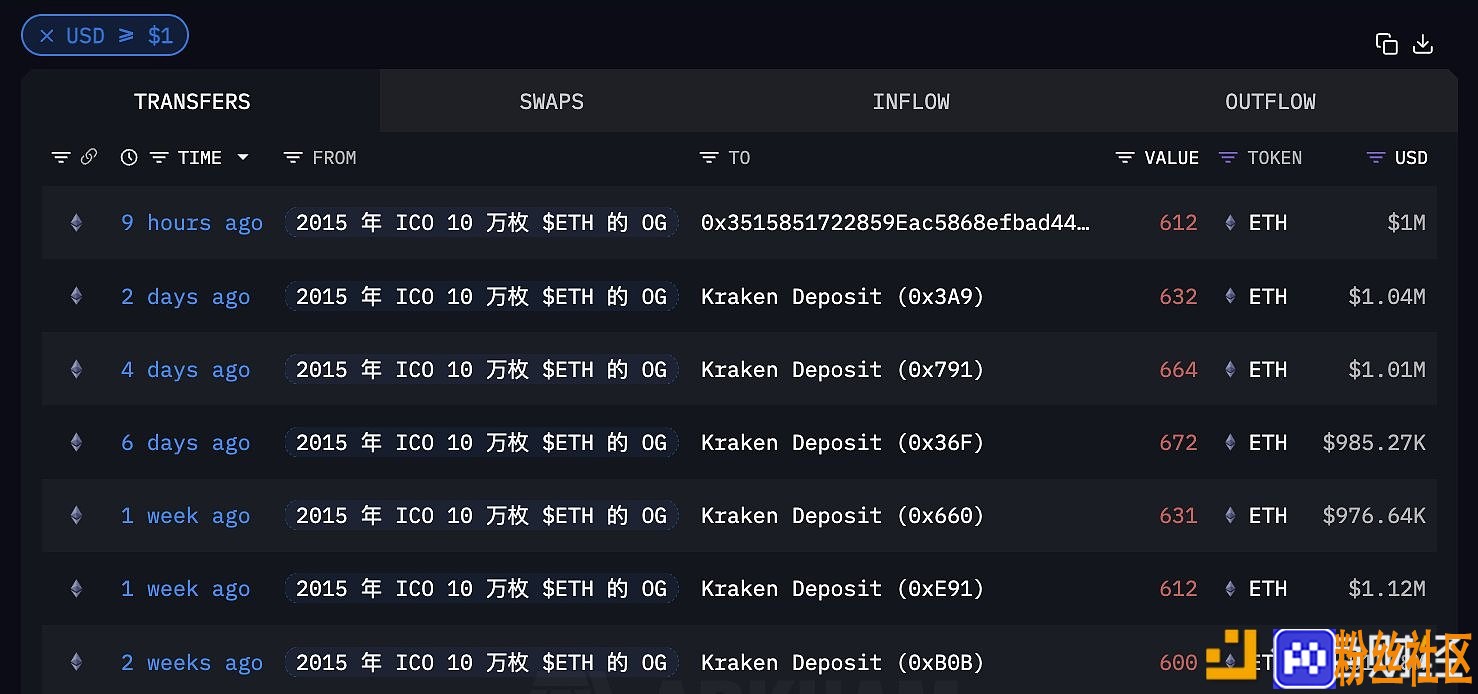Switch to the INFLOW tab
This screenshot has width=1478, height=694.
click(910, 102)
